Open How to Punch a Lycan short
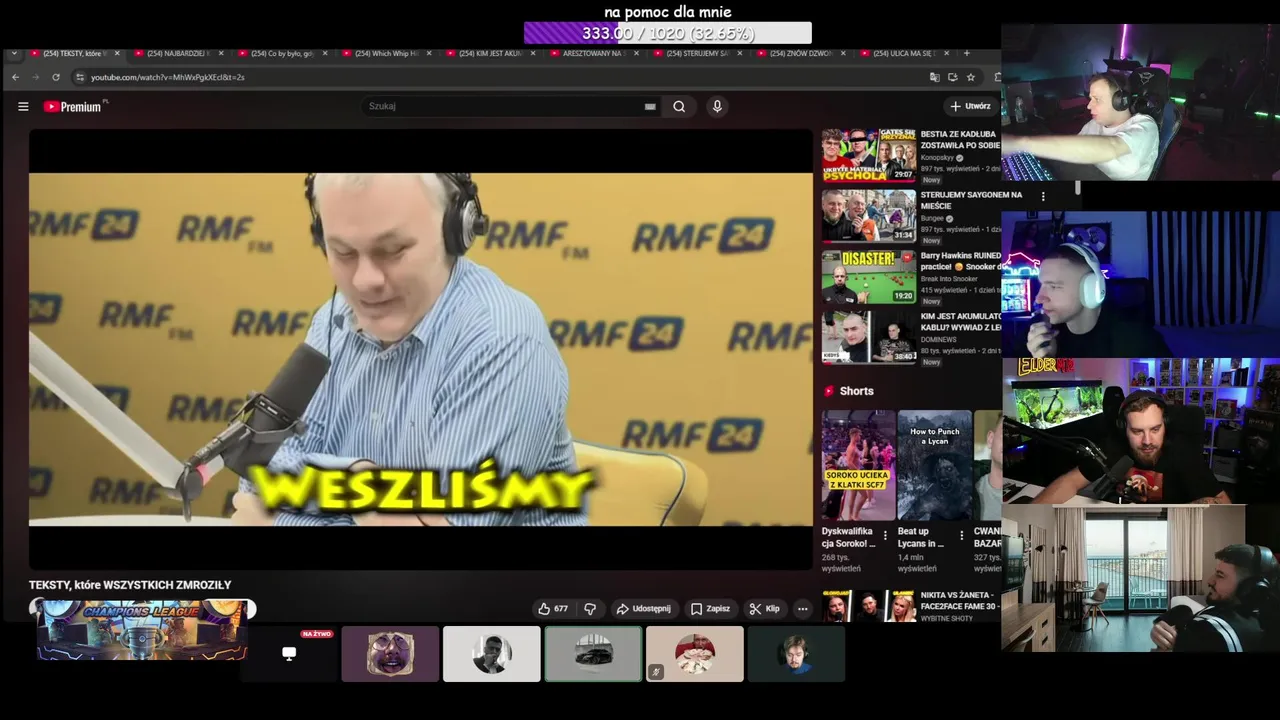 pos(935,465)
